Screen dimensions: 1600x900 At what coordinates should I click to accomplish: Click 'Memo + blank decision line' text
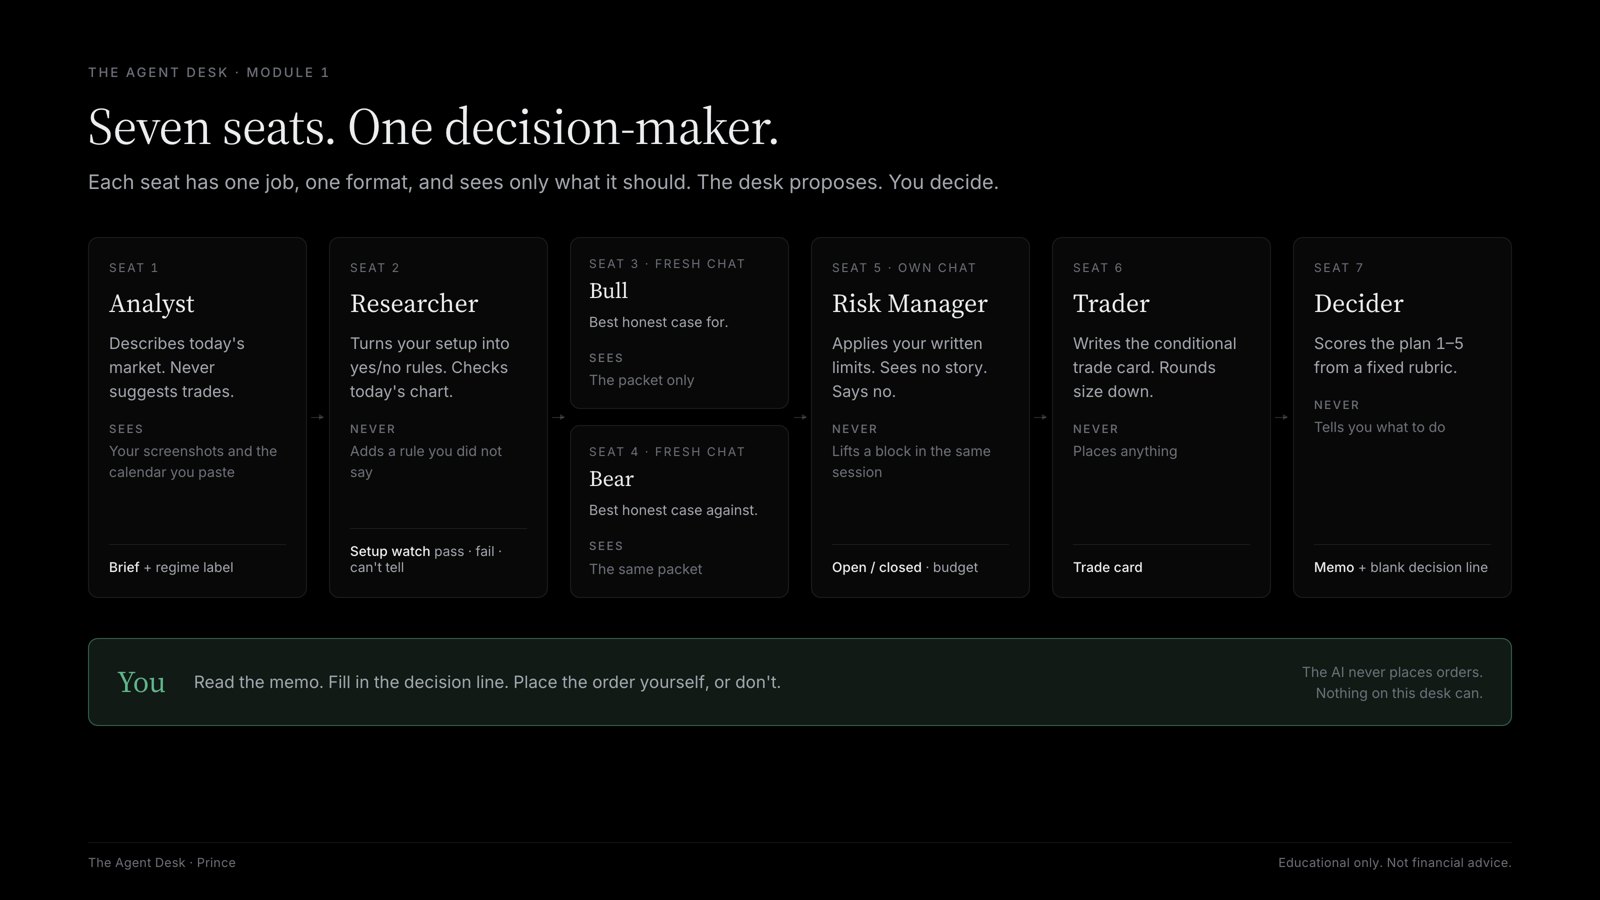pos(1401,567)
